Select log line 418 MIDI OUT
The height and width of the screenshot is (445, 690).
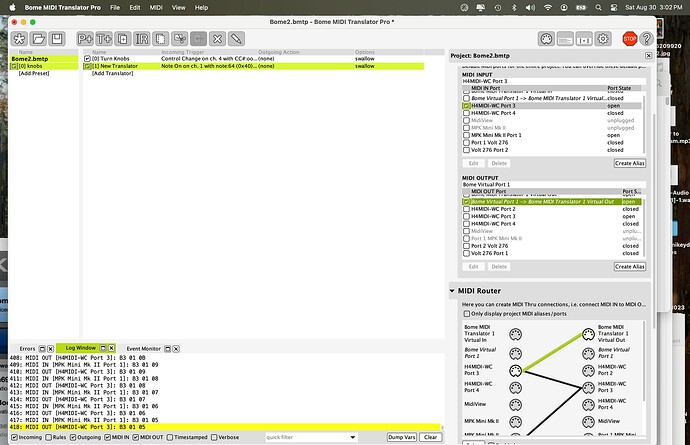(224, 427)
